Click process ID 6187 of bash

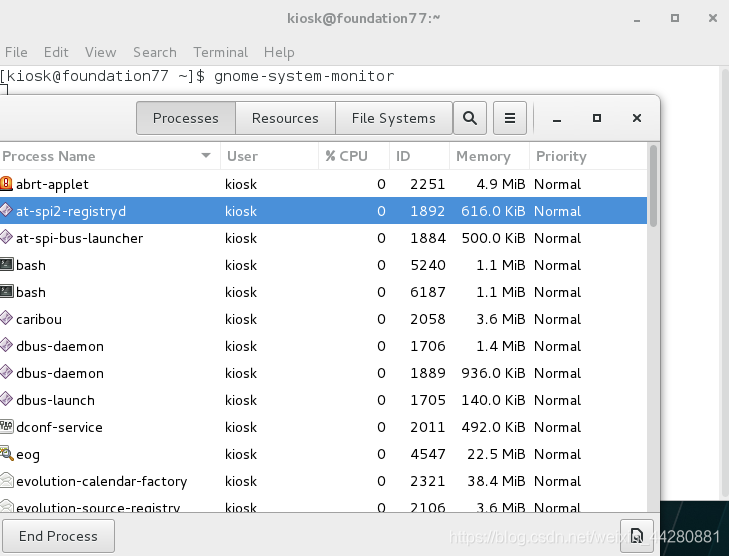pyautogui.click(x=428, y=292)
